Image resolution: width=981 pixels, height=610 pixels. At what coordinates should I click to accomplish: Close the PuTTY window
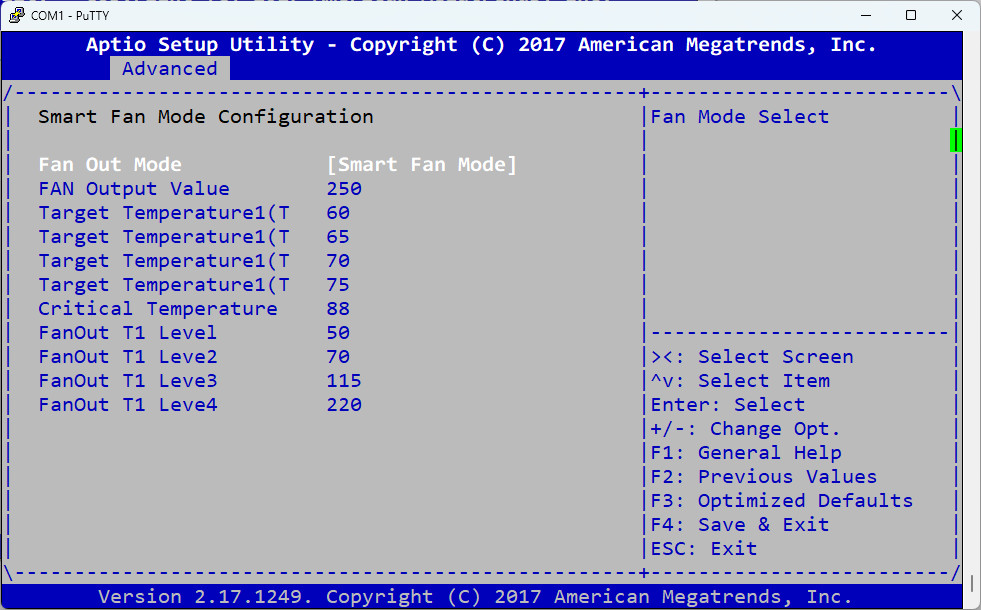[957, 15]
